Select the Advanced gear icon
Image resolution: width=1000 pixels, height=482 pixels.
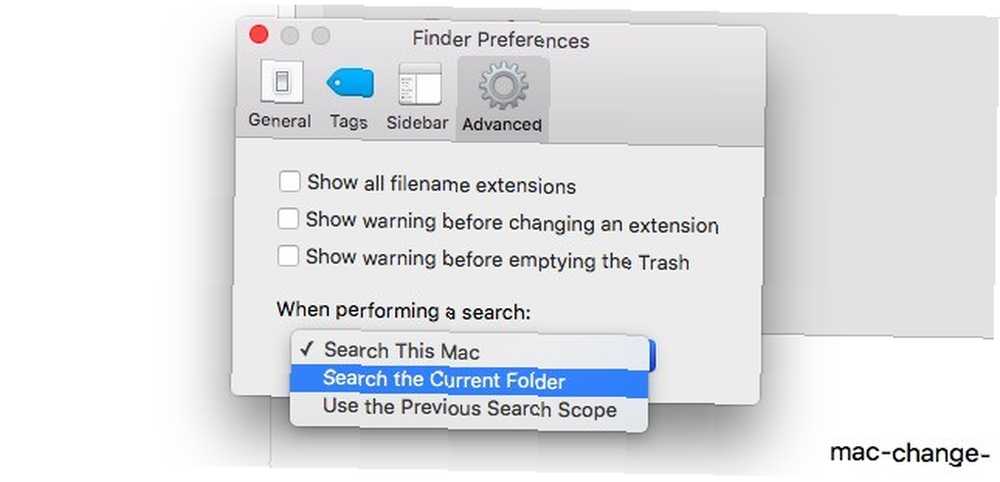[x=503, y=85]
